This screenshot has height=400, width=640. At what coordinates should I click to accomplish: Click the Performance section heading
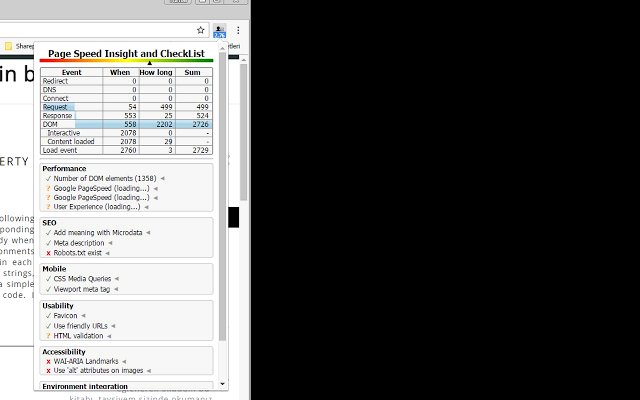point(64,169)
